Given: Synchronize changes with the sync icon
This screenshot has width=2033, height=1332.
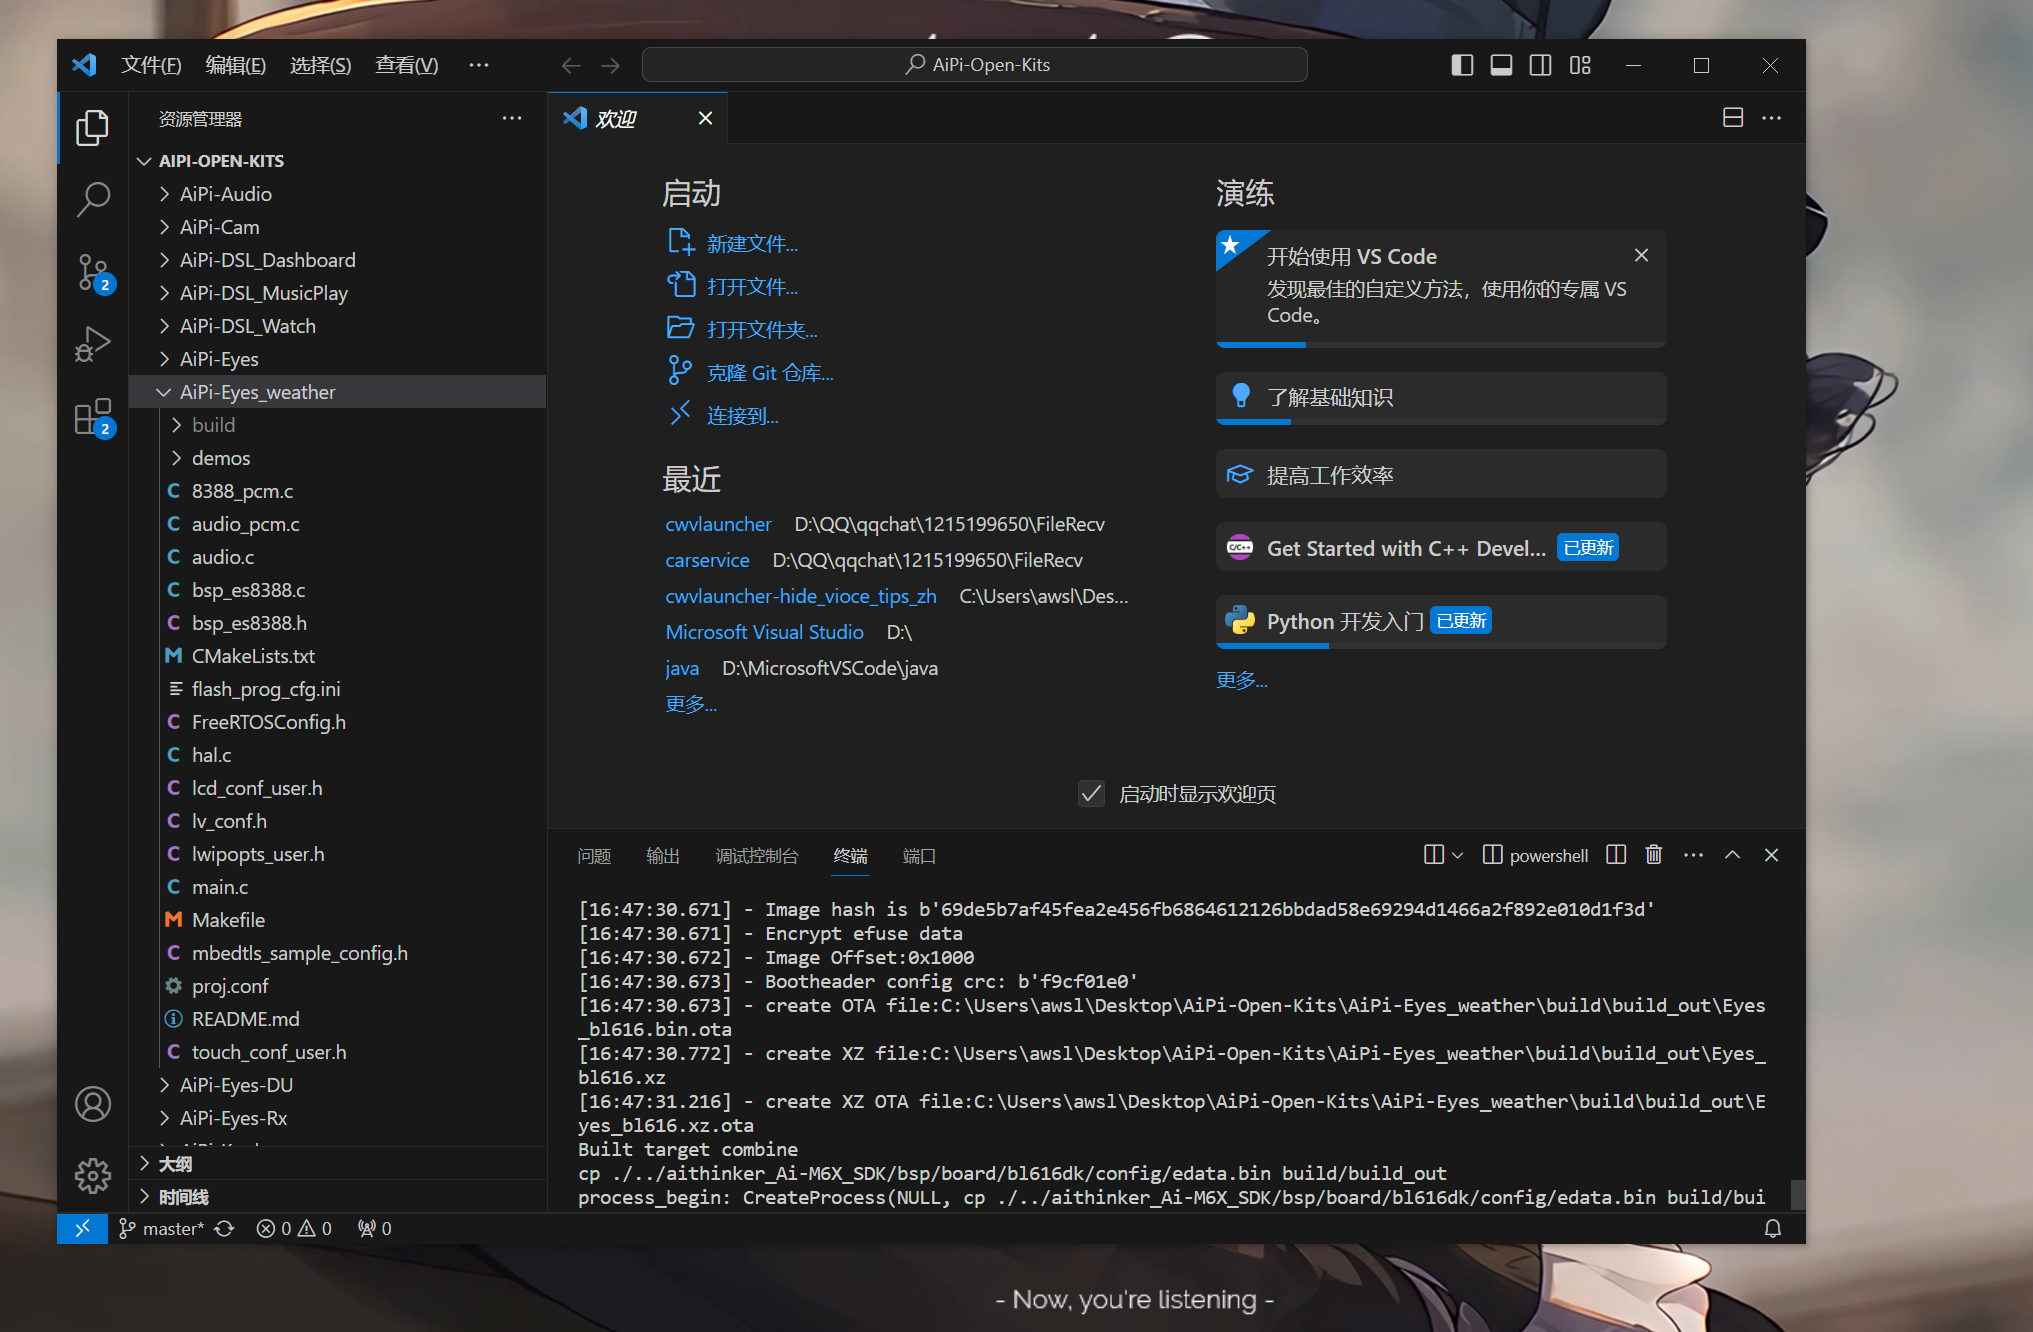Looking at the screenshot, I should 225,1229.
